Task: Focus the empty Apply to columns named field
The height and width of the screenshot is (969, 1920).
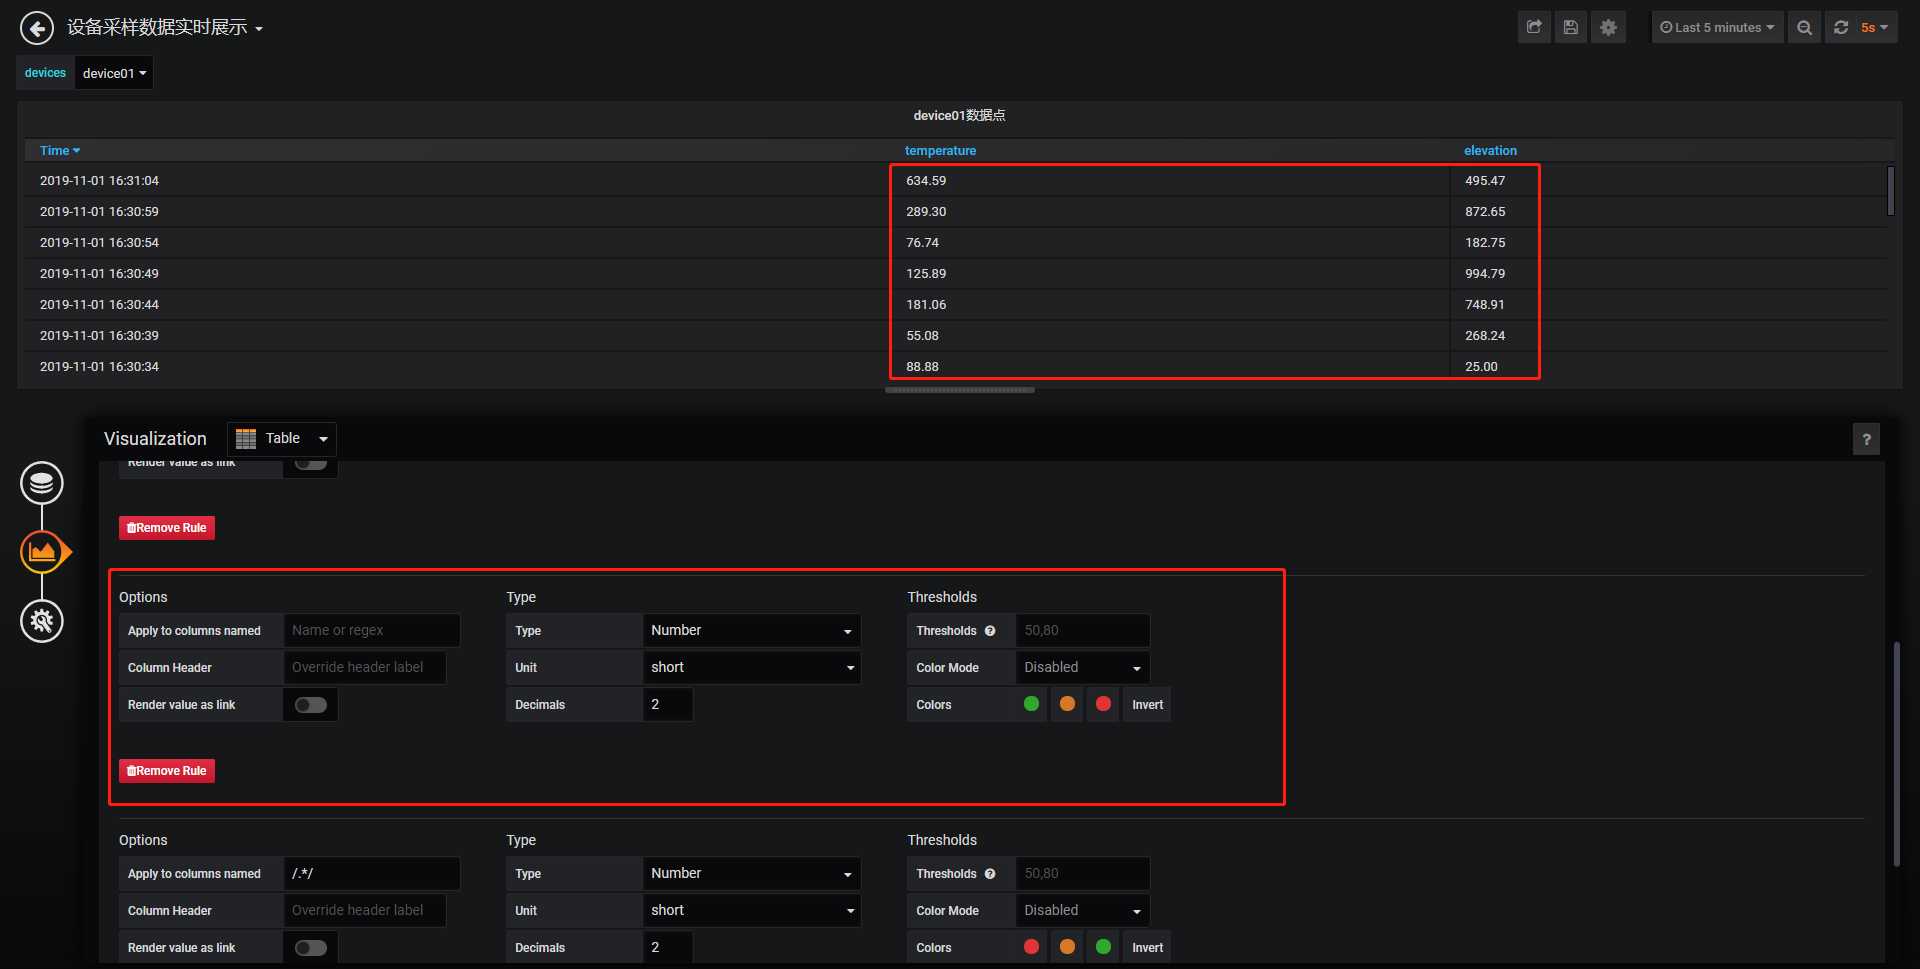Action: [372, 631]
